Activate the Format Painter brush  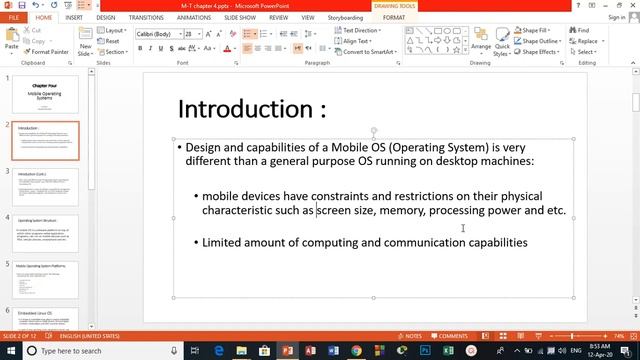46,52
